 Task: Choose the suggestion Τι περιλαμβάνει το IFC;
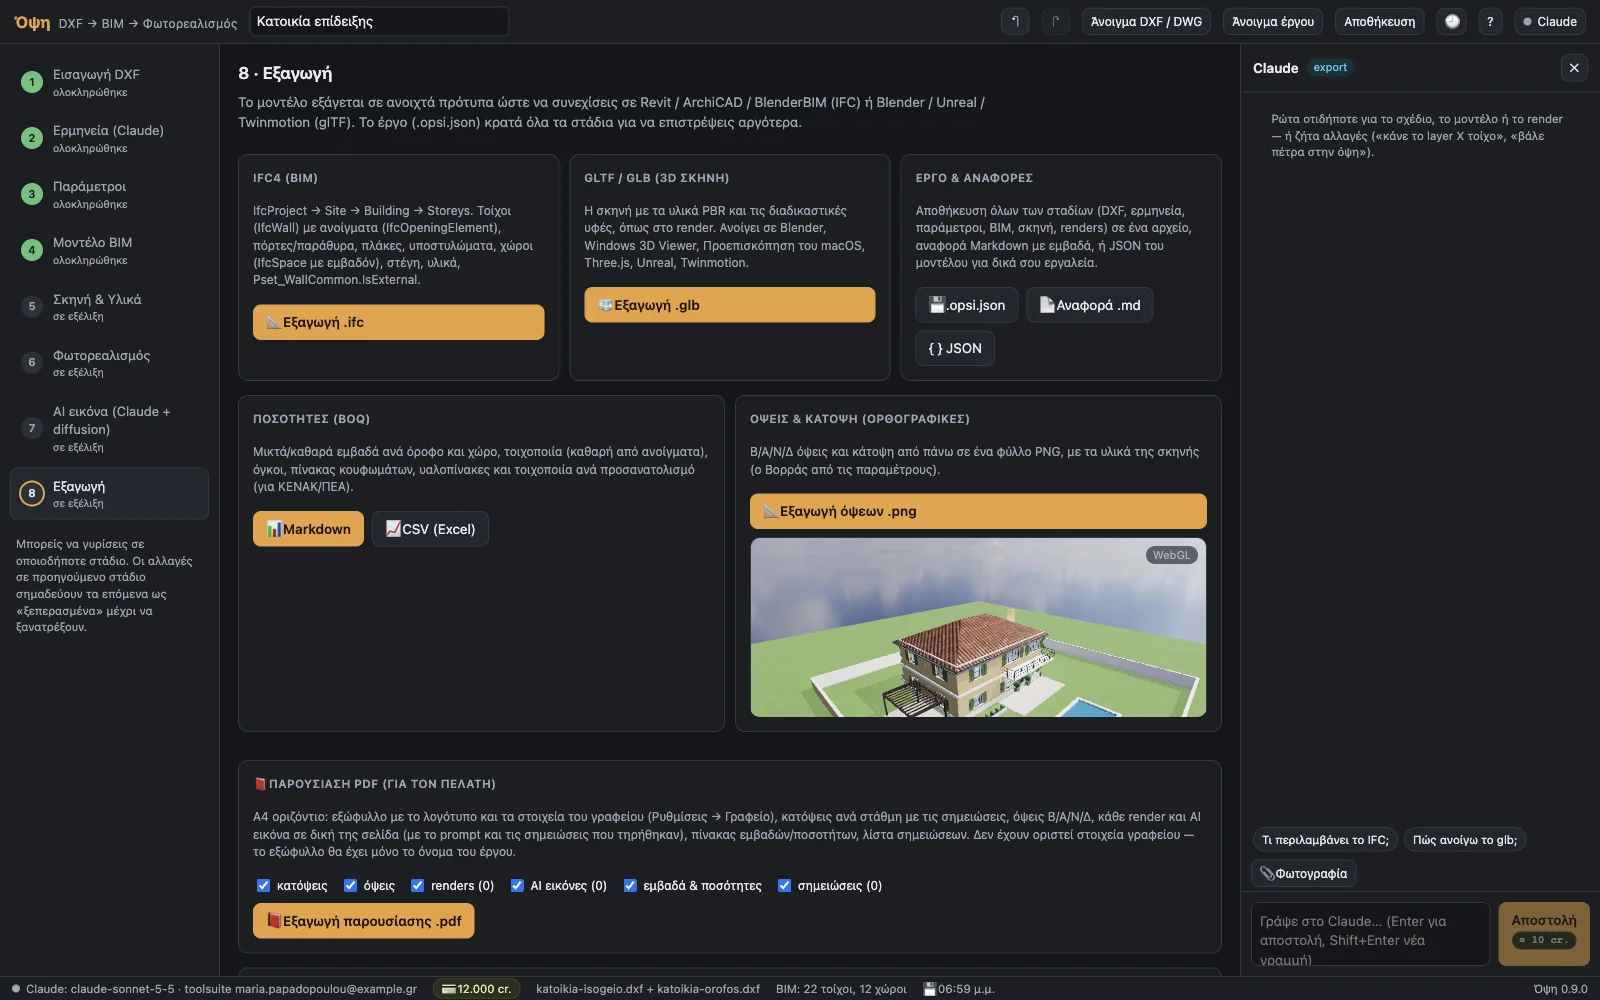click(1325, 840)
